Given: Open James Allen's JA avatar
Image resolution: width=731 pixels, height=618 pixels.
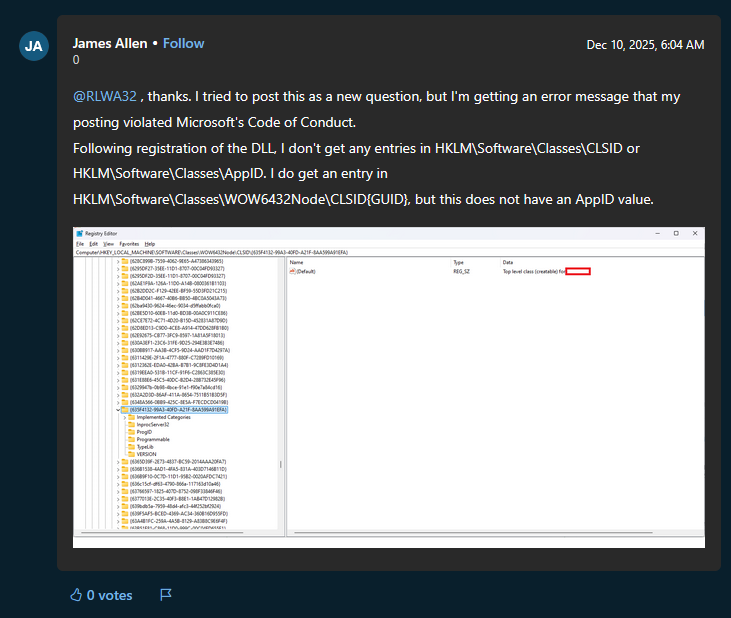Looking at the screenshot, I should 34,46.
